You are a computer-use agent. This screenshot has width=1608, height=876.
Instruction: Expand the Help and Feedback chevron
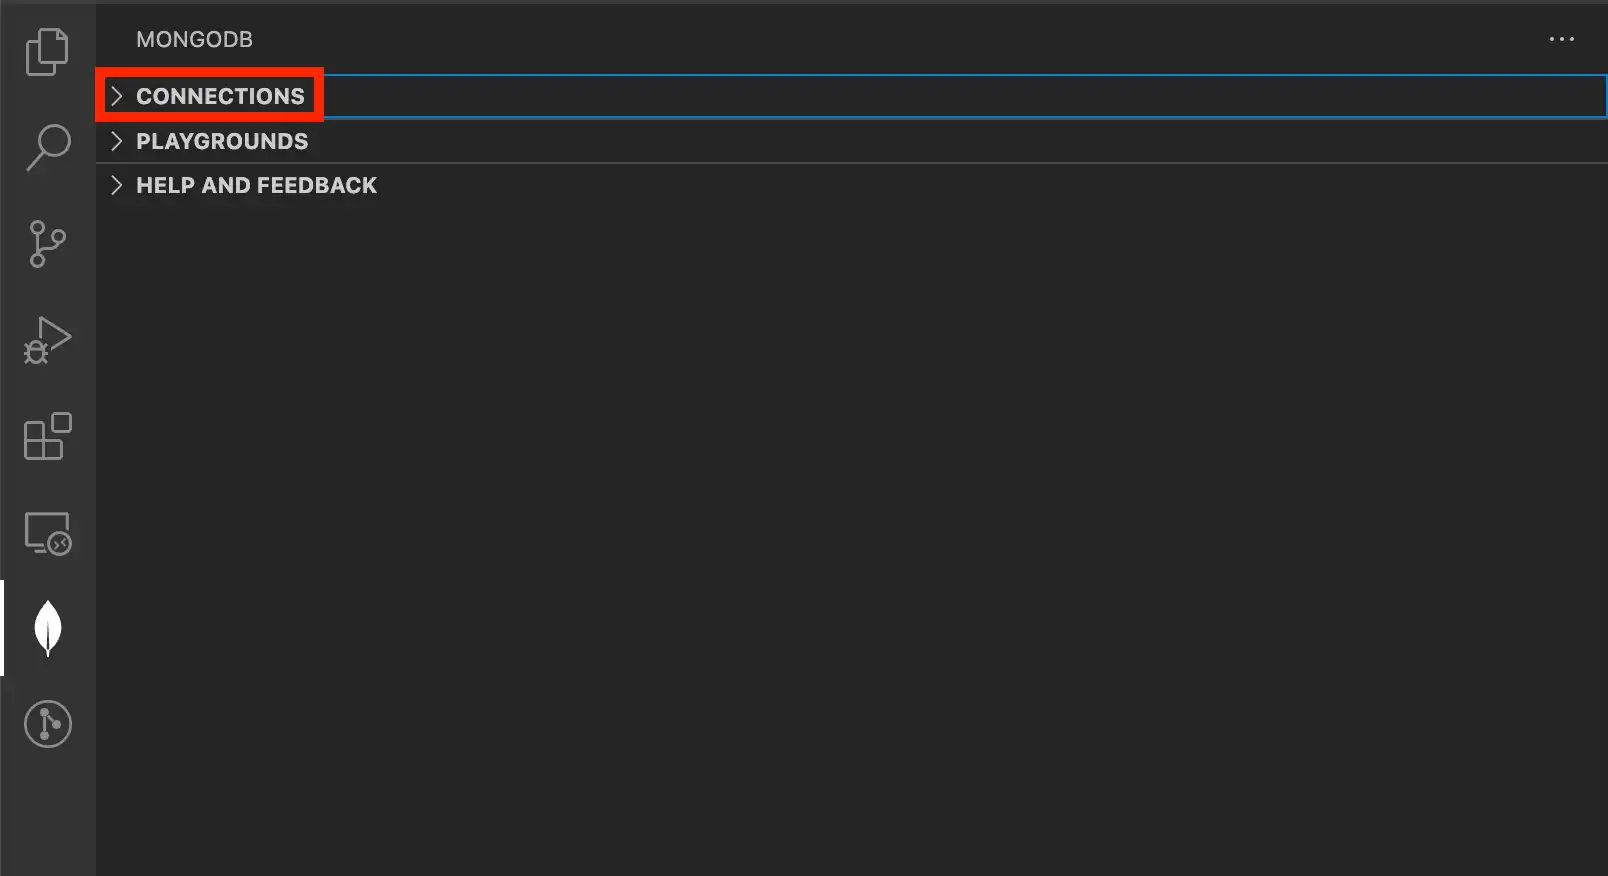click(x=116, y=185)
